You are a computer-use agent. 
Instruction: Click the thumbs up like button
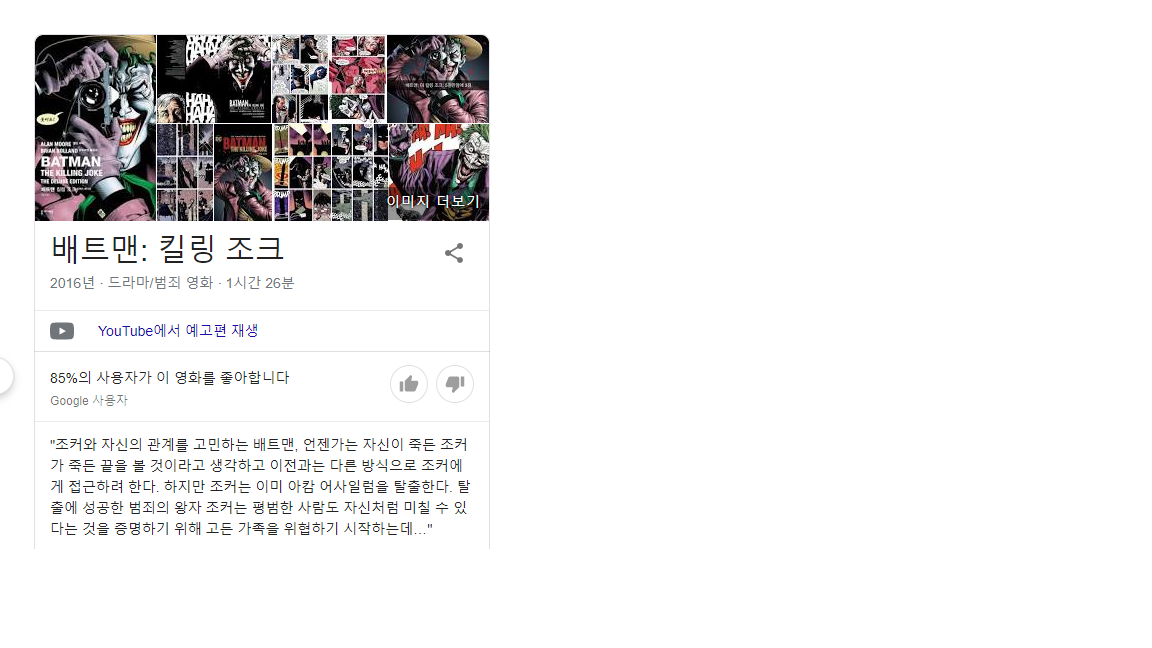(x=408, y=384)
